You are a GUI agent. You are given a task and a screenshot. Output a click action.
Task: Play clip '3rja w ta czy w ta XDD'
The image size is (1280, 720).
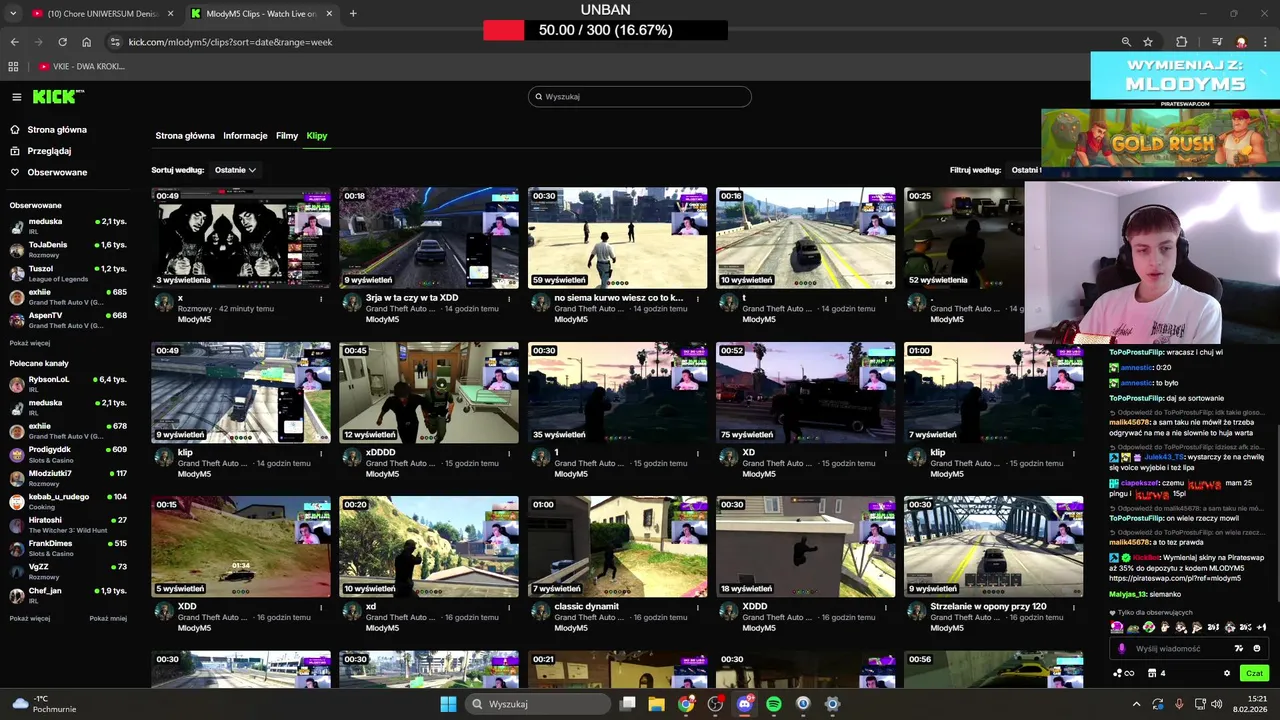429,238
